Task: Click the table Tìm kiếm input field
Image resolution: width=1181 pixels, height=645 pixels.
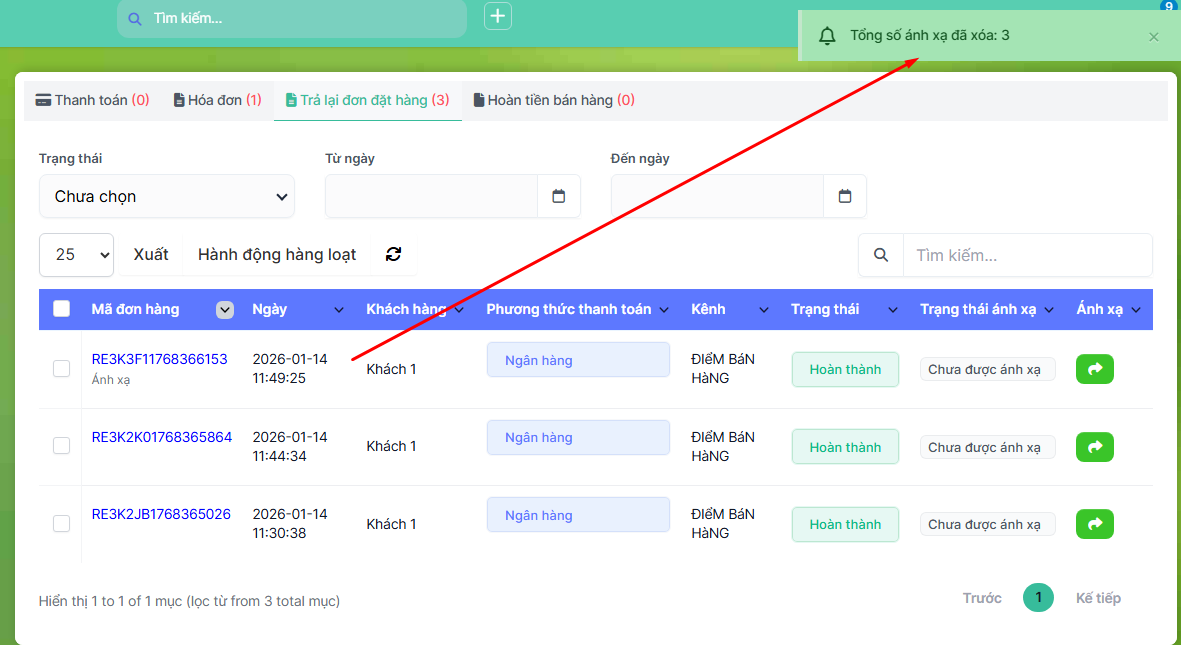Action: pos(1027,255)
